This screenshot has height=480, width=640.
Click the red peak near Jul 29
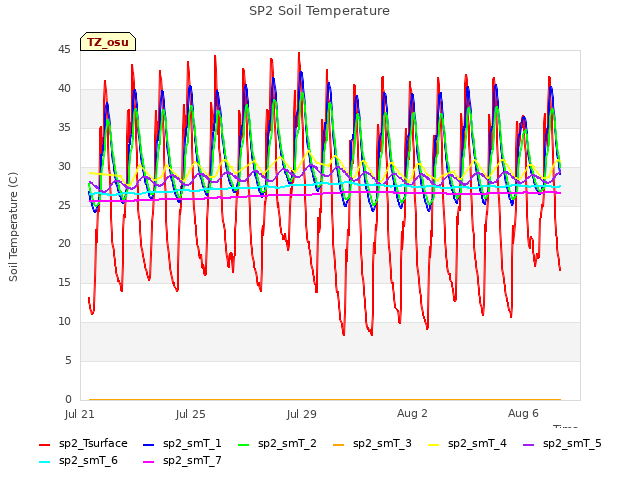point(299,54)
